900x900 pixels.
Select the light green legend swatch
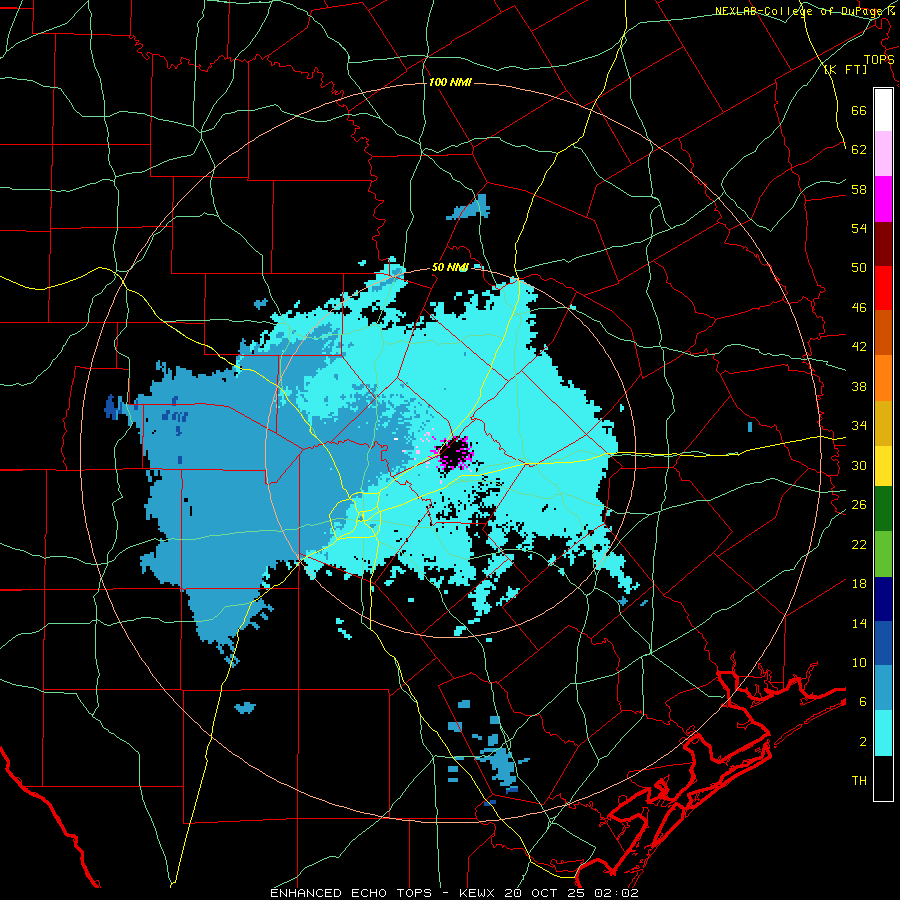click(883, 554)
